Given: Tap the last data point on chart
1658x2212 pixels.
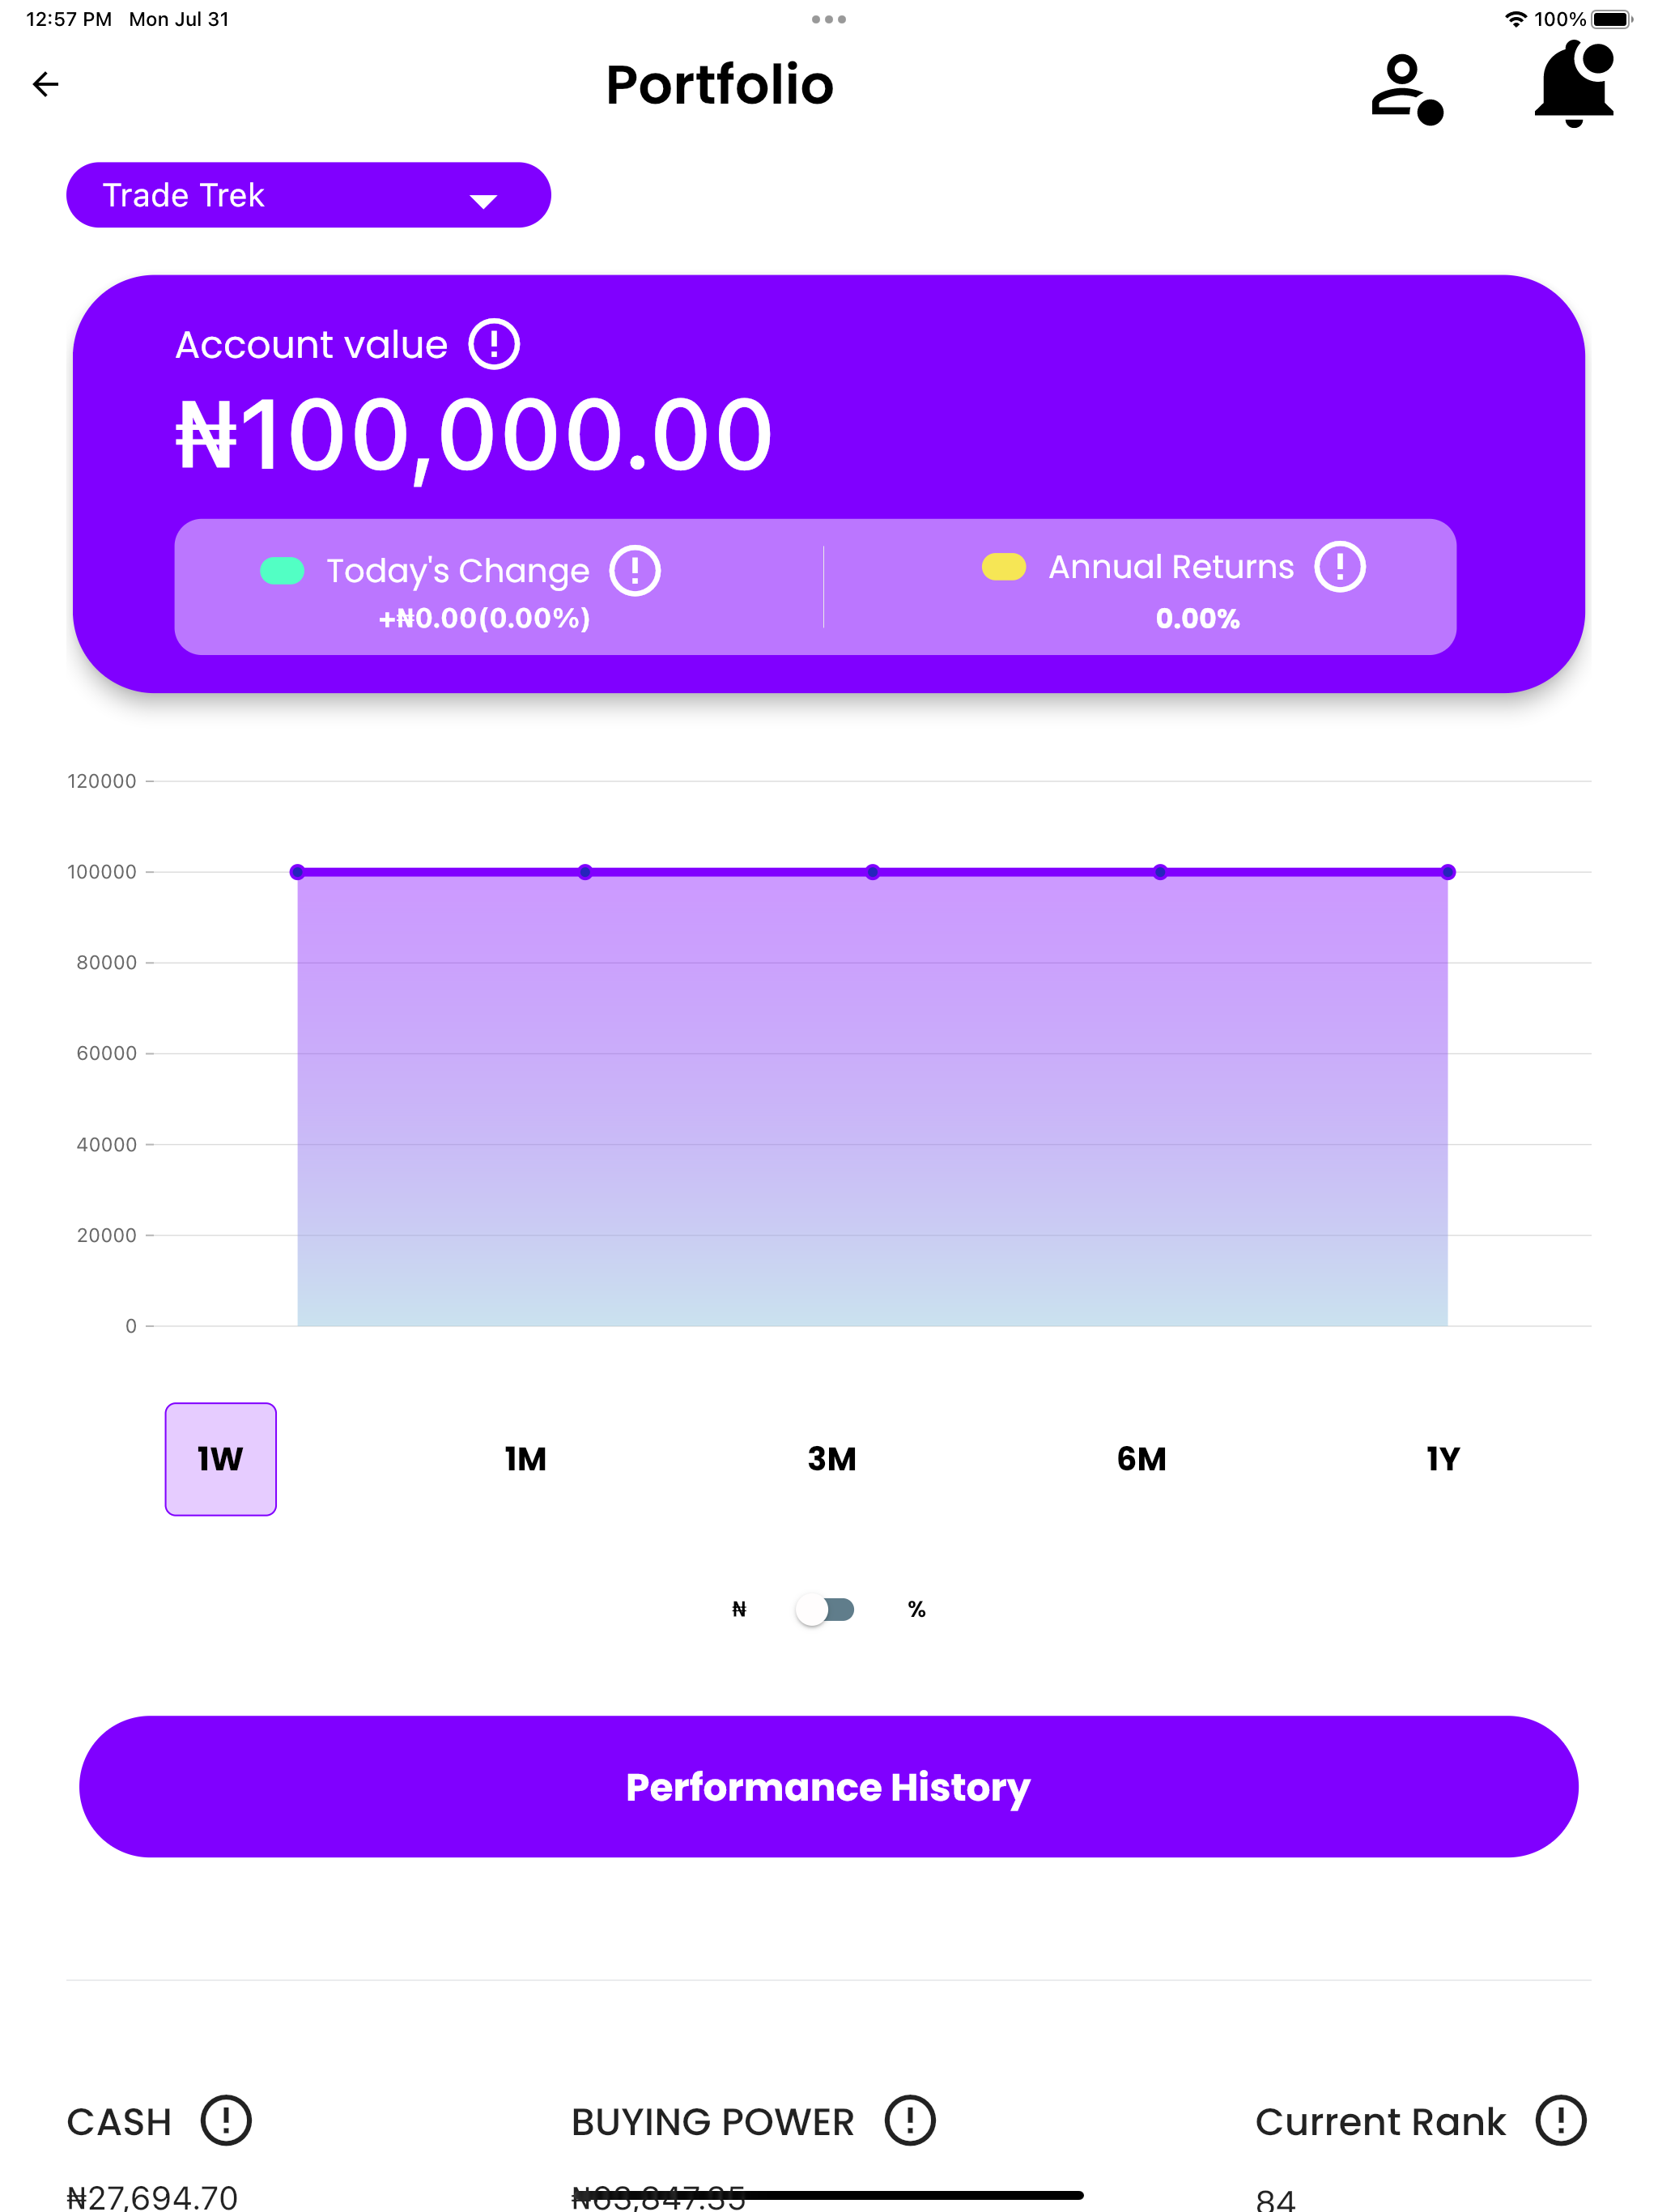Looking at the screenshot, I should [1448, 872].
